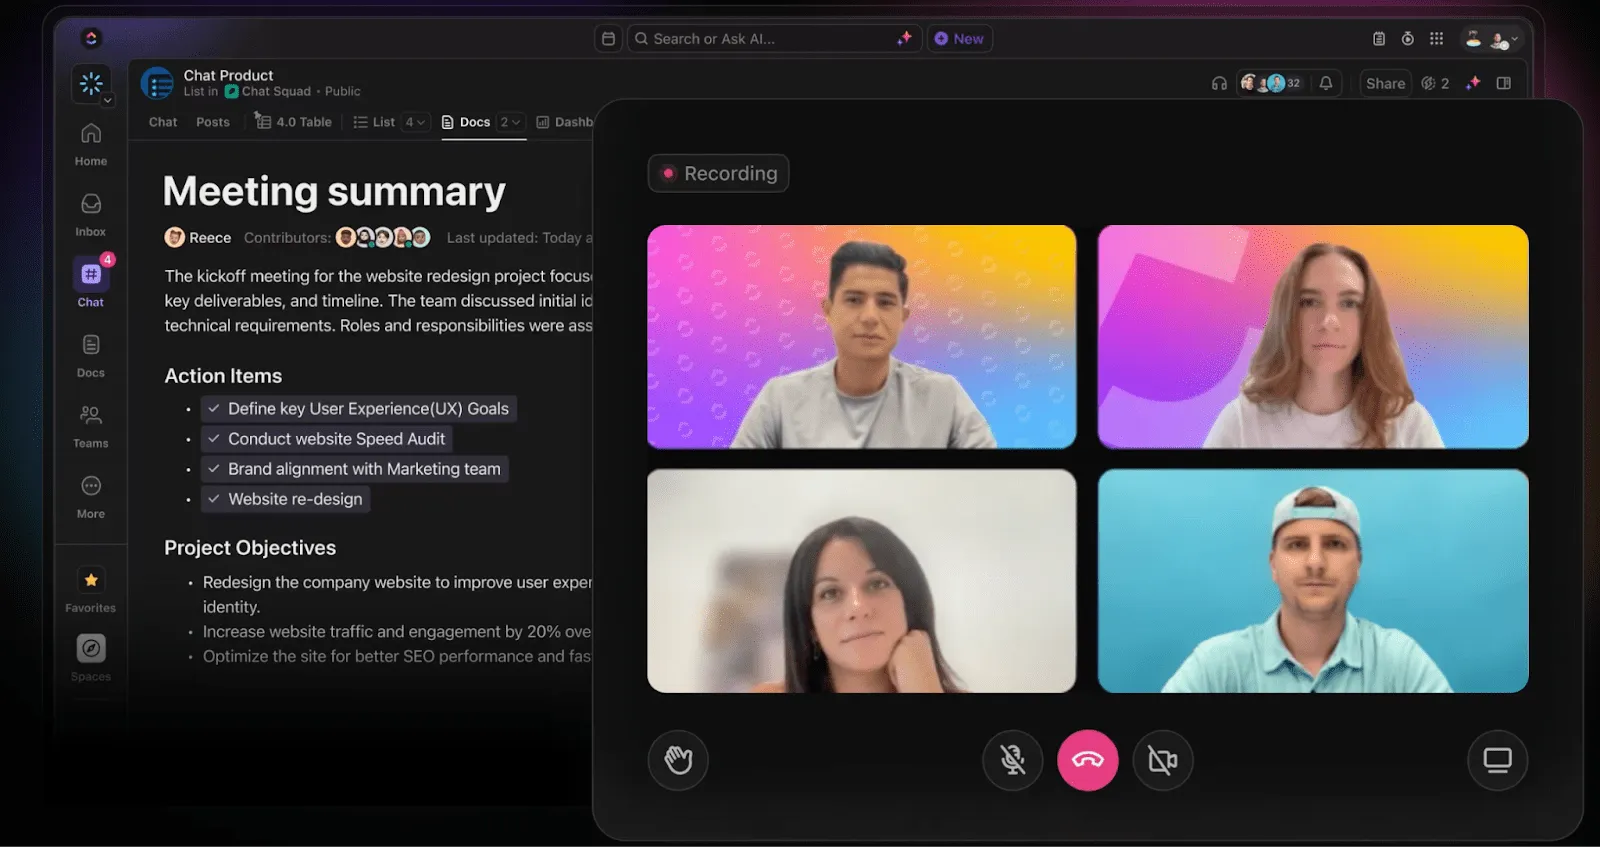The image size is (1600, 847).
Task: Switch to the Chat tab
Action: (163, 122)
